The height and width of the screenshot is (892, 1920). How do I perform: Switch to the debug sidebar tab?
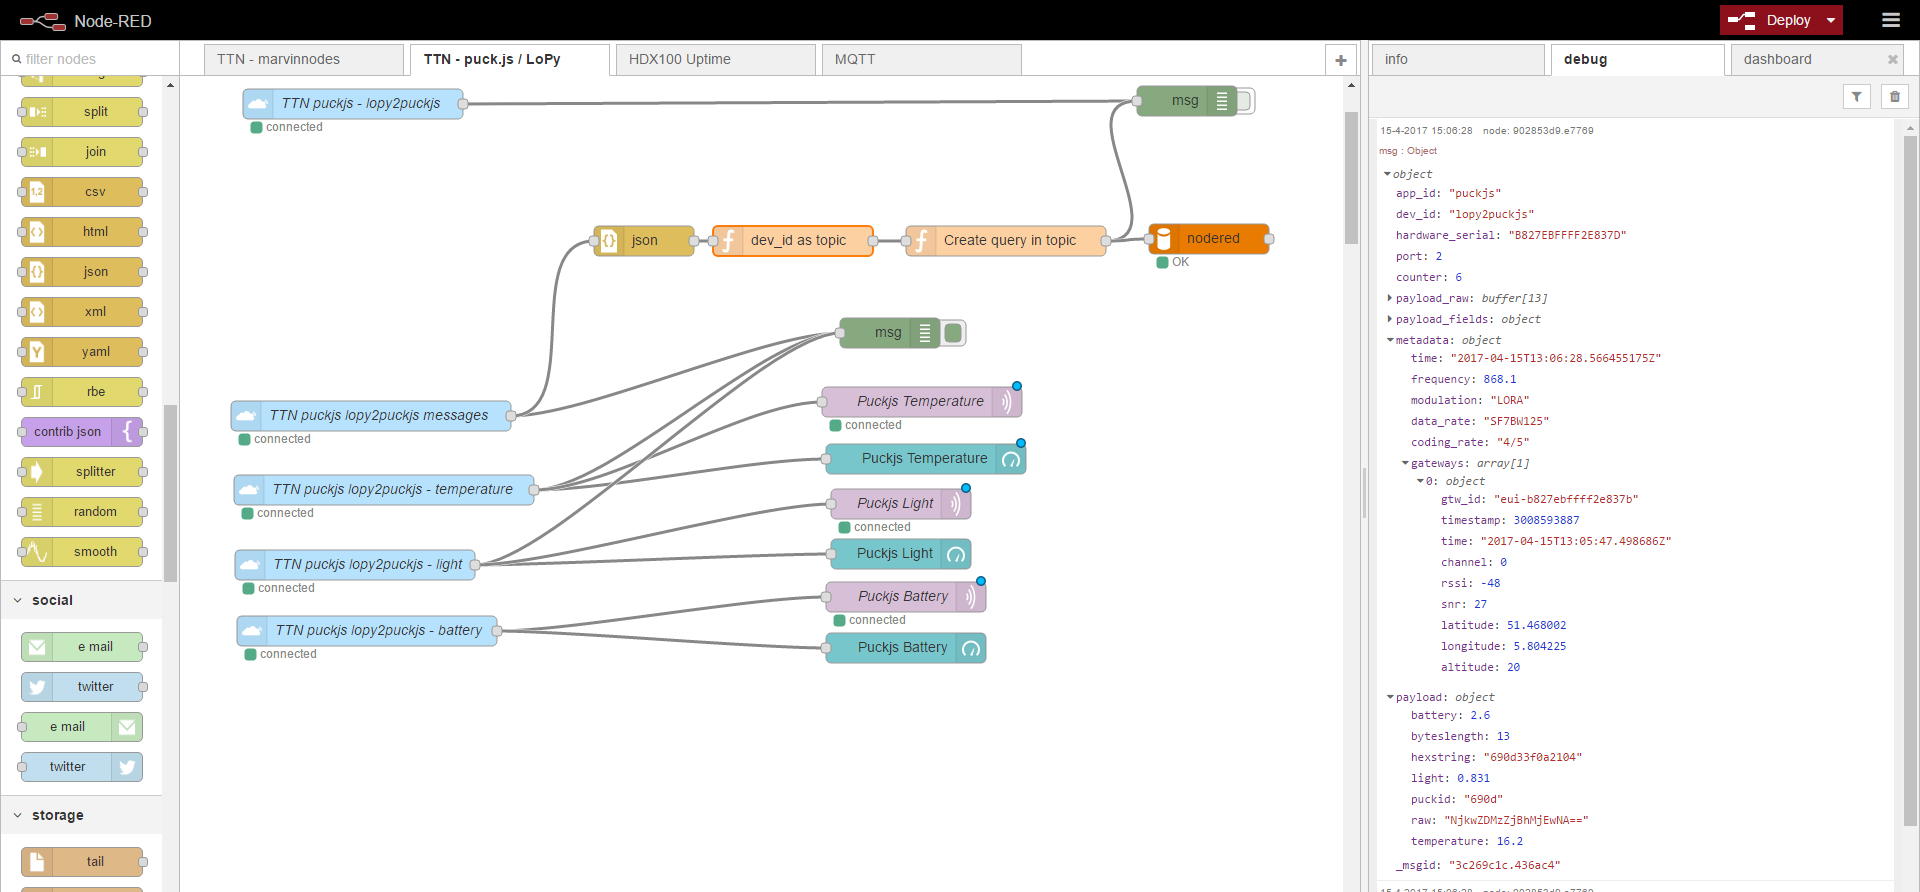pyautogui.click(x=1637, y=60)
